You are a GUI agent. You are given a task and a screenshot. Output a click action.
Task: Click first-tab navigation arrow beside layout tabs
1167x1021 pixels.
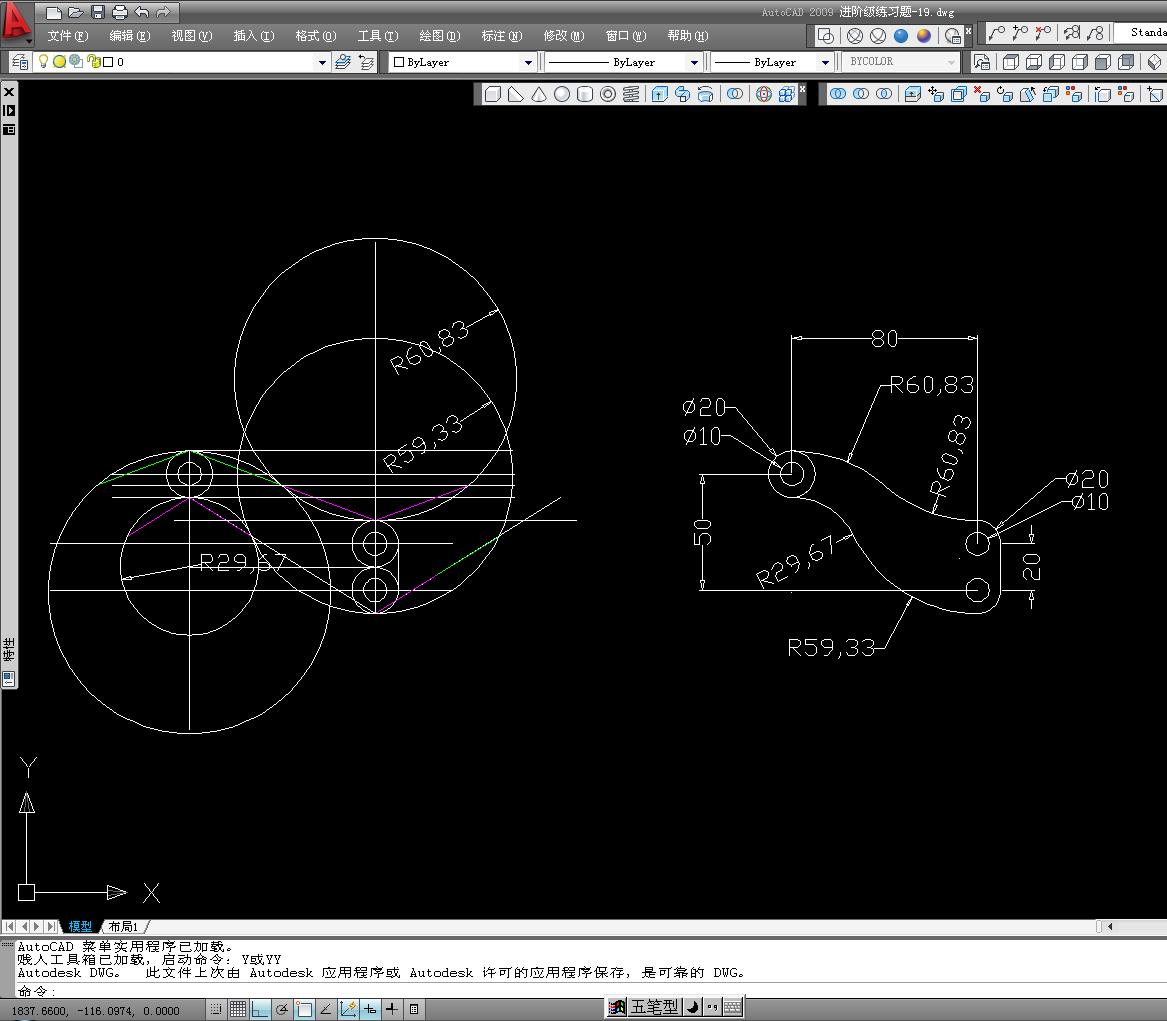(9, 926)
